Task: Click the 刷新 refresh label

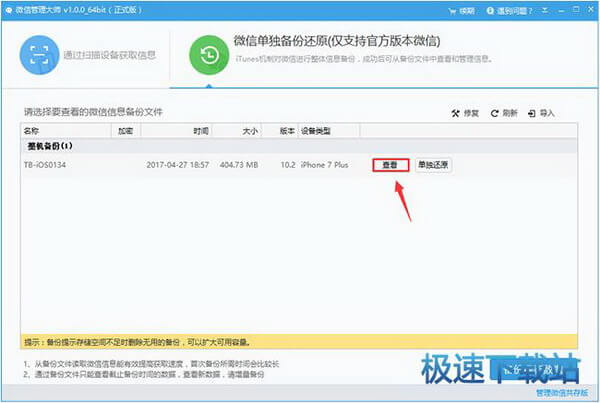Action: point(510,113)
